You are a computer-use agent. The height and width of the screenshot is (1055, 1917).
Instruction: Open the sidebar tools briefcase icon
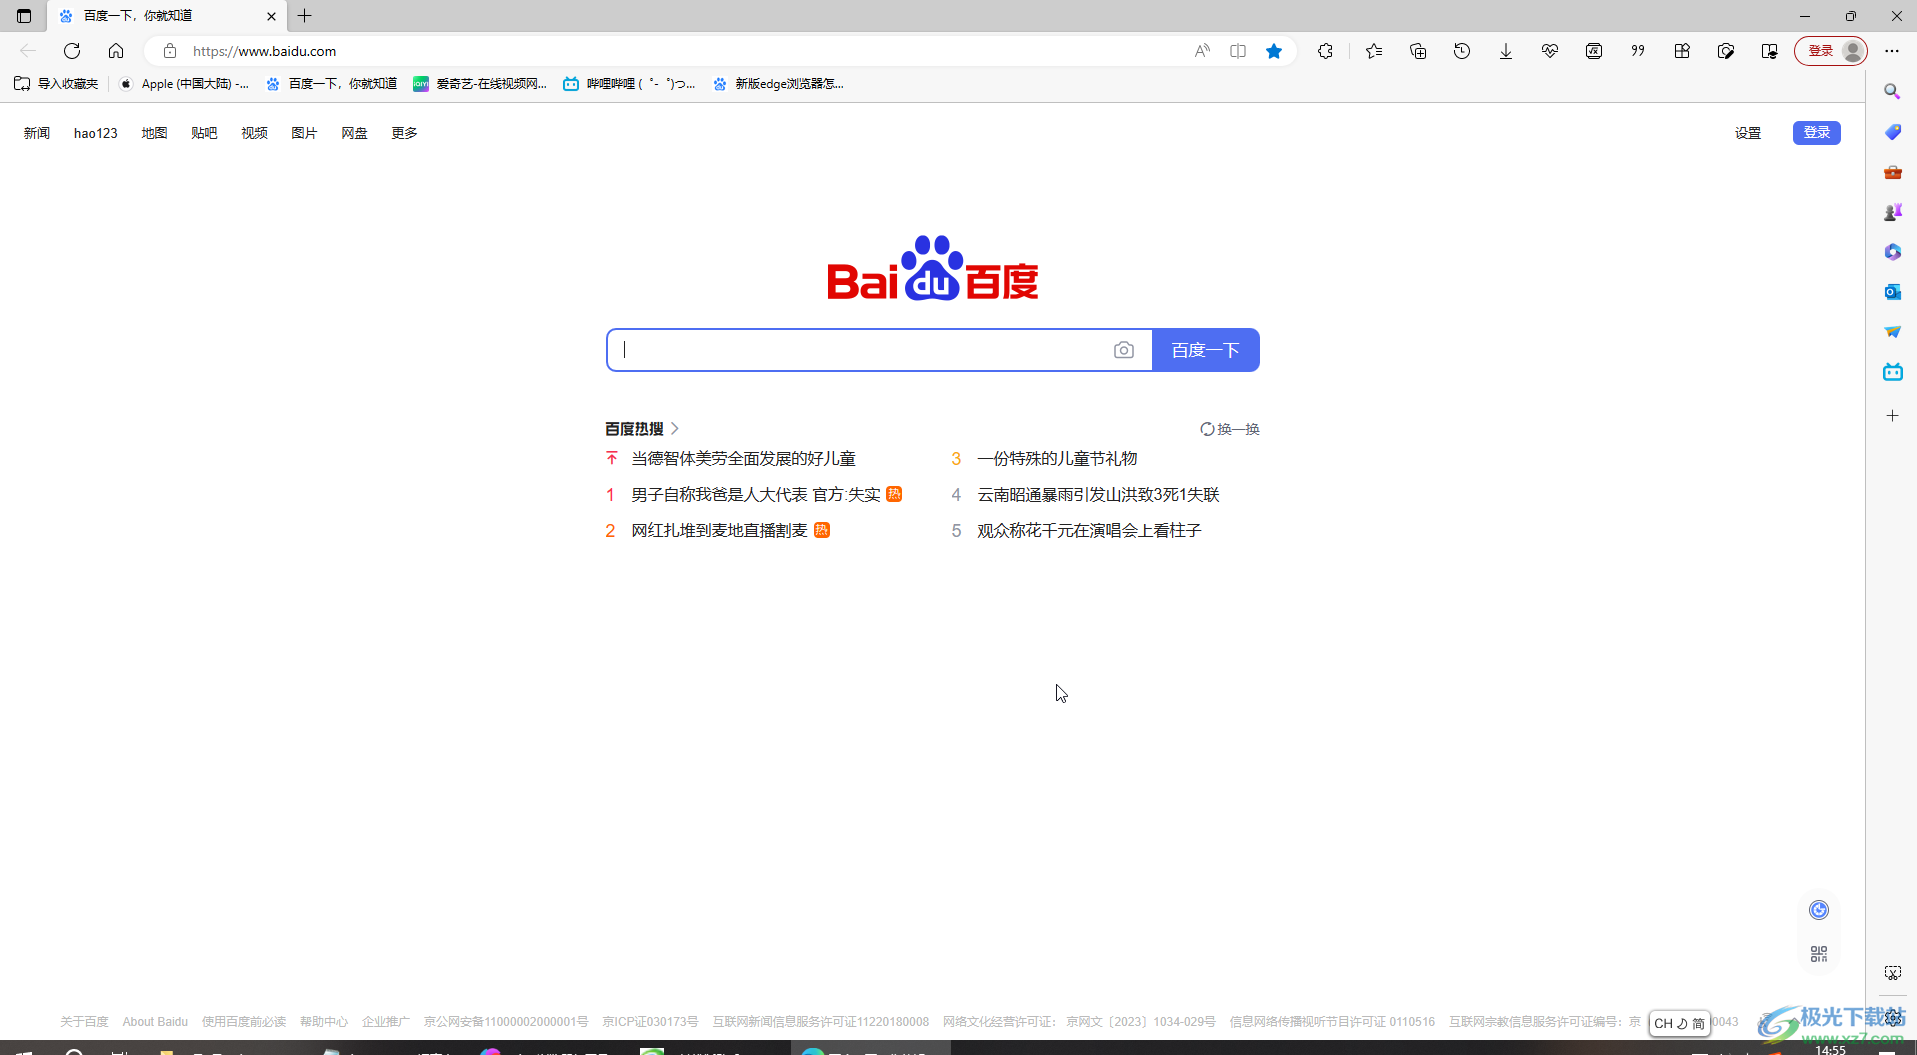click(1892, 172)
